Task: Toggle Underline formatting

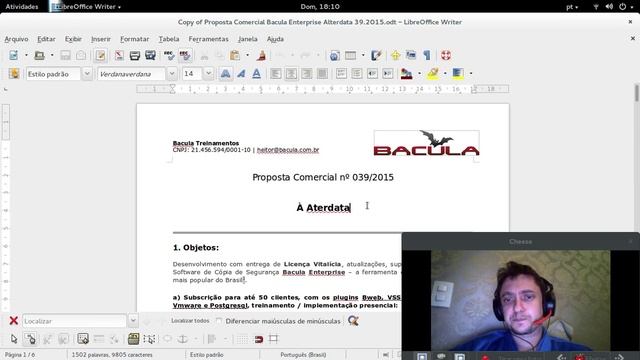Action: click(x=256, y=73)
